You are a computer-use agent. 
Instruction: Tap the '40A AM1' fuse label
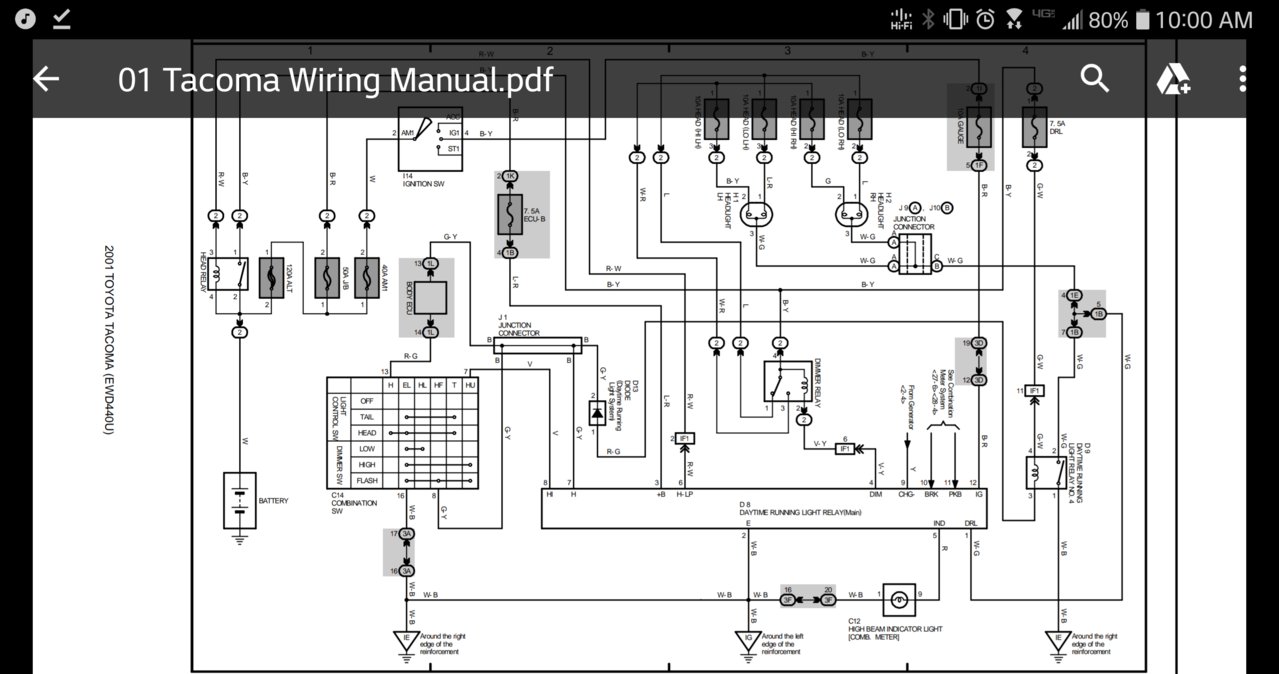click(383, 276)
